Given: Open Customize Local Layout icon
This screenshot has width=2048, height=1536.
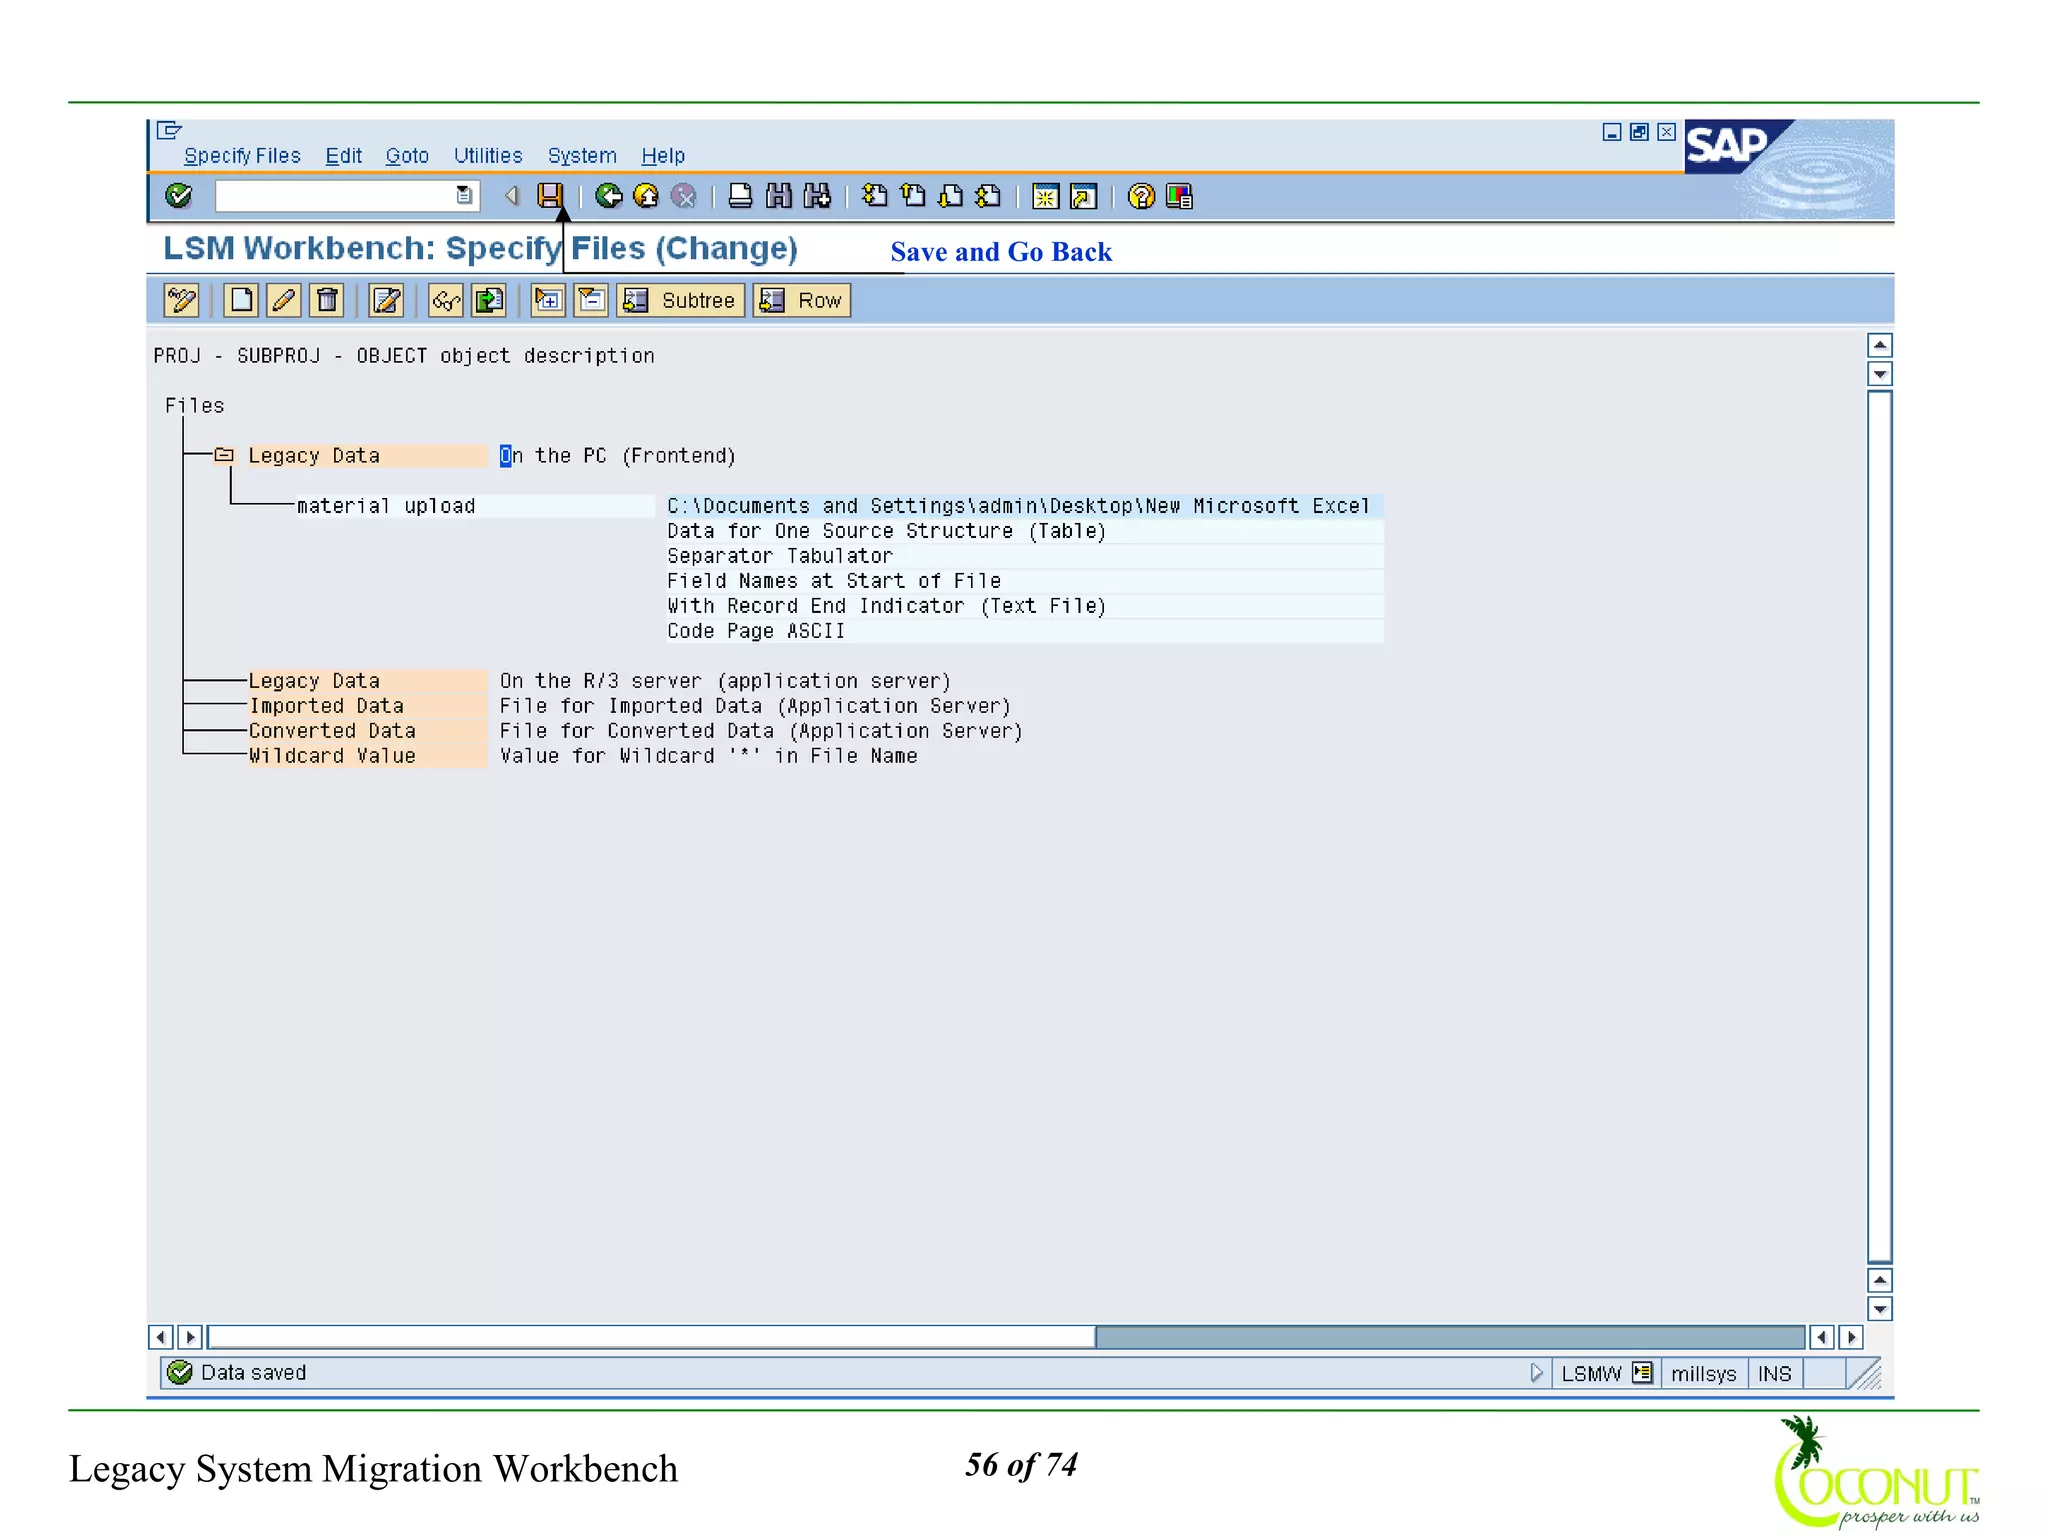Looking at the screenshot, I should coord(1179,196).
